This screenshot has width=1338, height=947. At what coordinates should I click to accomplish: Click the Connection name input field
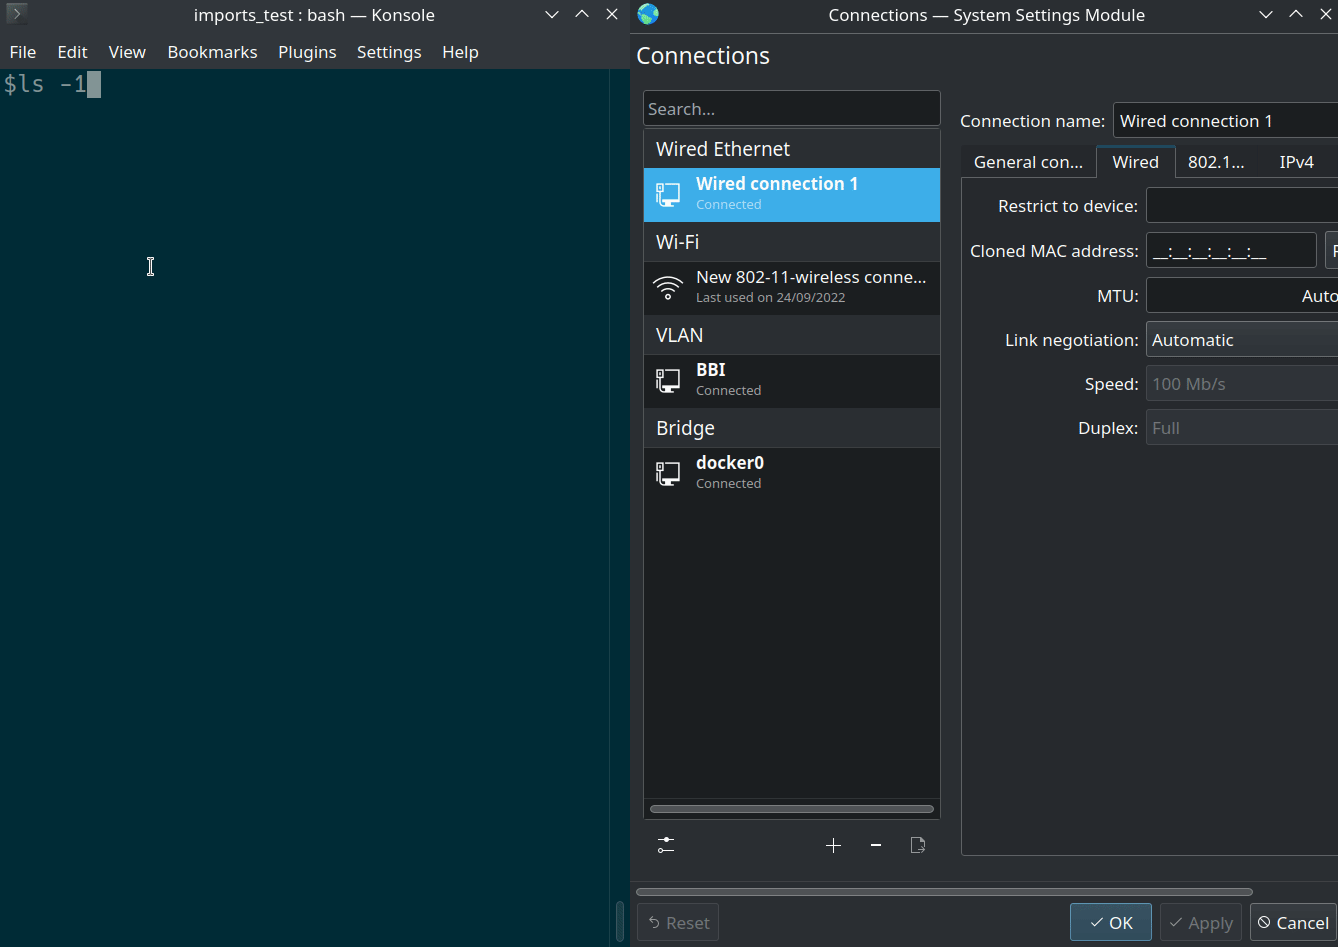[1225, 121]
